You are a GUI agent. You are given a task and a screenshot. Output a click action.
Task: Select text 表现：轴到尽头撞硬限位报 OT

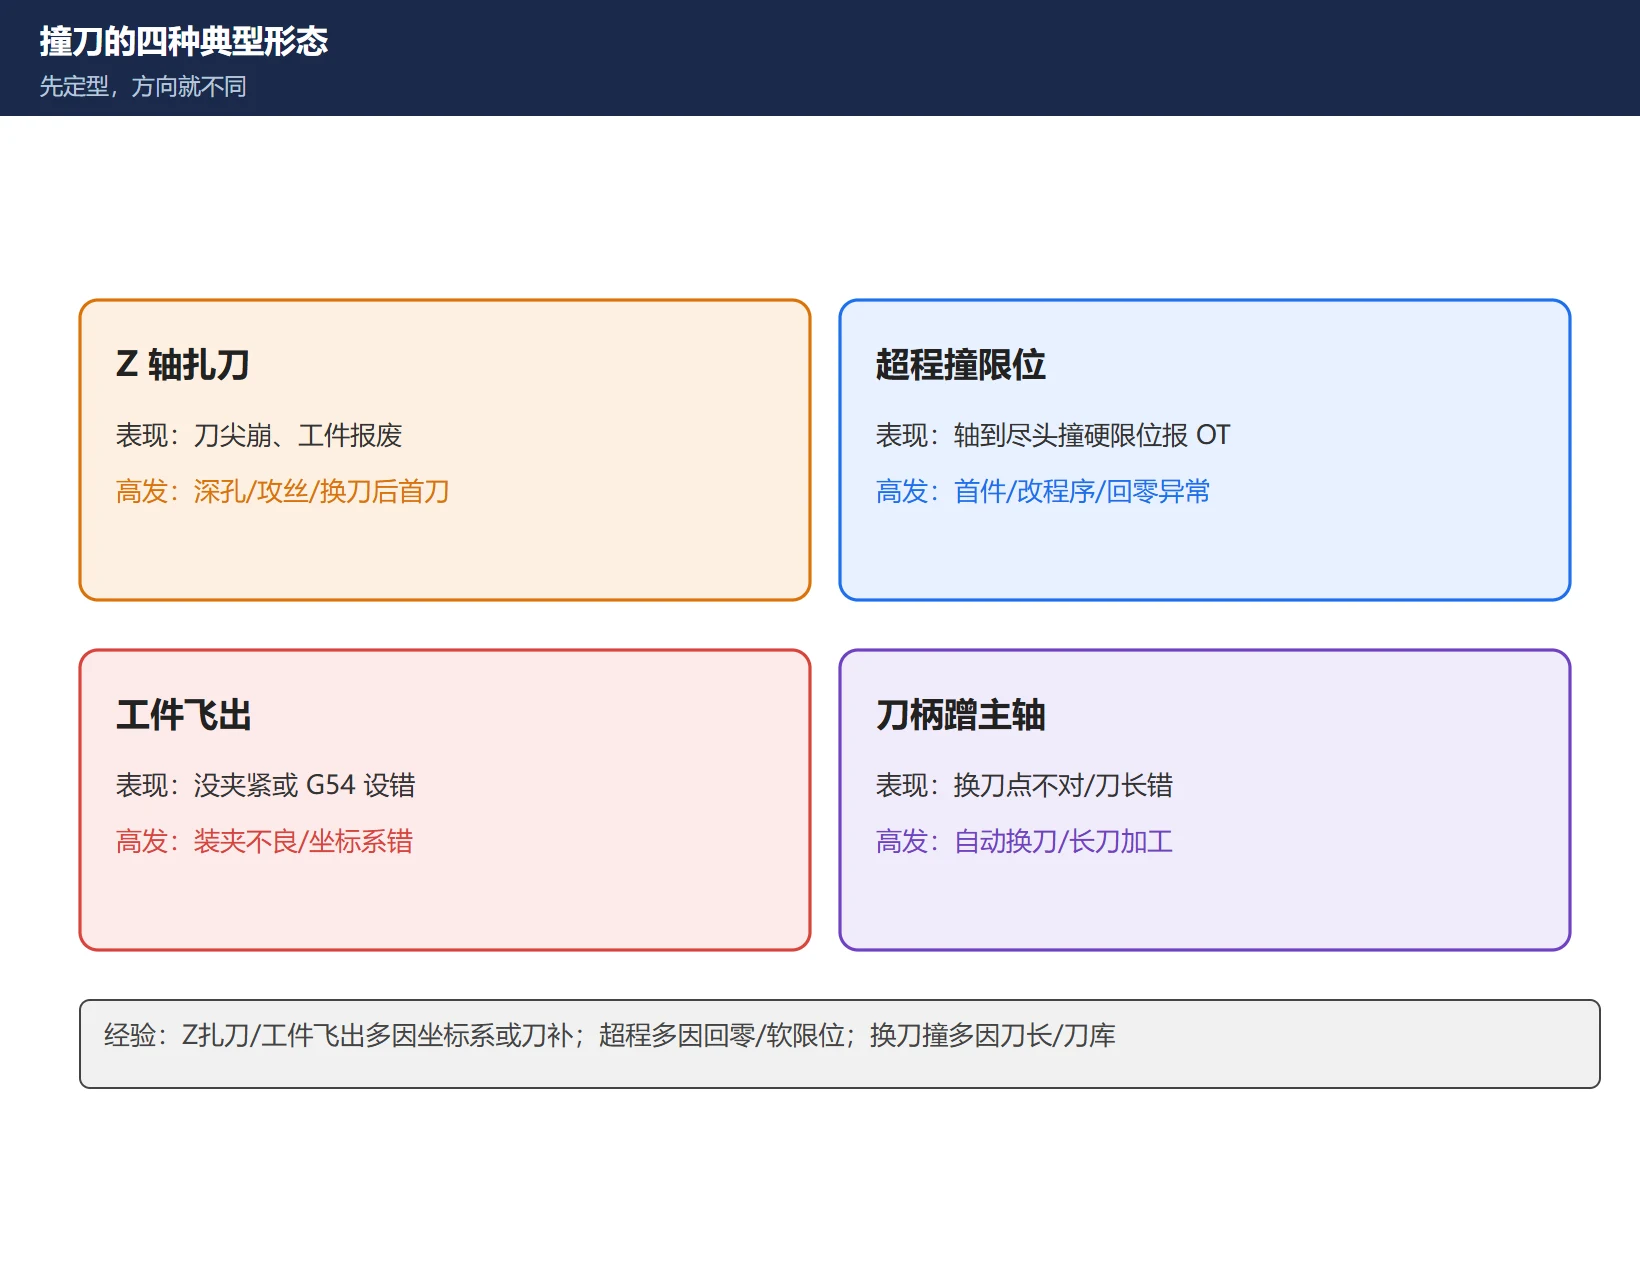pos(1053,435)
